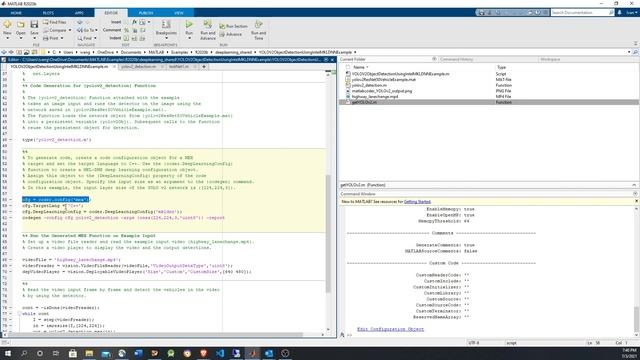Open the Current Folder panel actions menu
This screenshot has width=640, height=360.
(x=434, y=59)
